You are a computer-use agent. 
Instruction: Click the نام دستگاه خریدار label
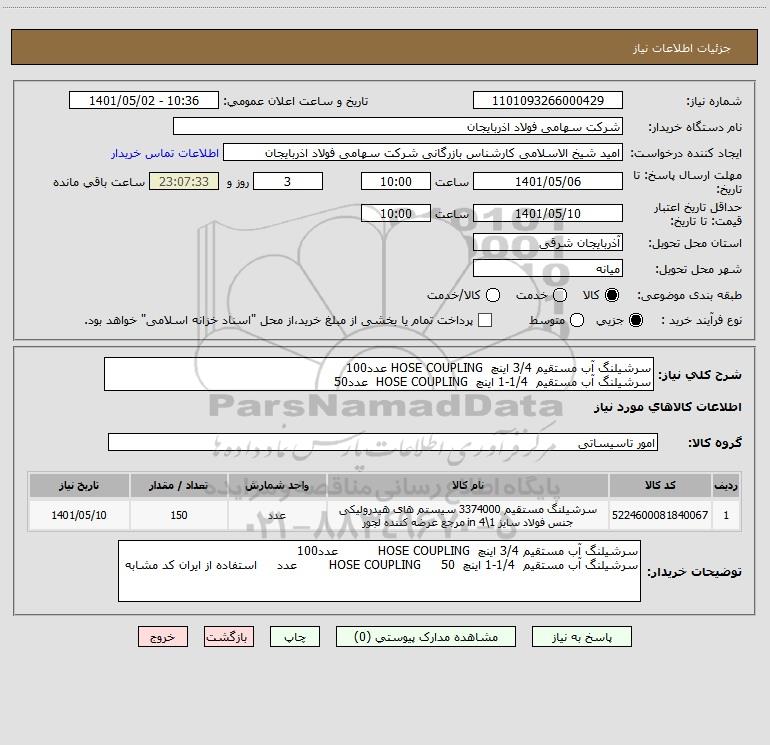[695, 127]
